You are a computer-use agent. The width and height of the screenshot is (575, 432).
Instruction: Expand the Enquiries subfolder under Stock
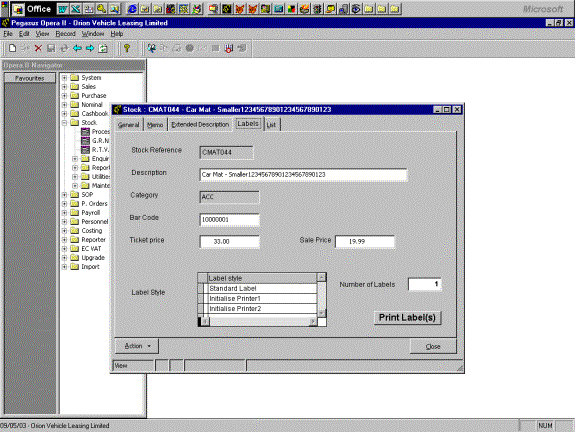tap(75, 158)
